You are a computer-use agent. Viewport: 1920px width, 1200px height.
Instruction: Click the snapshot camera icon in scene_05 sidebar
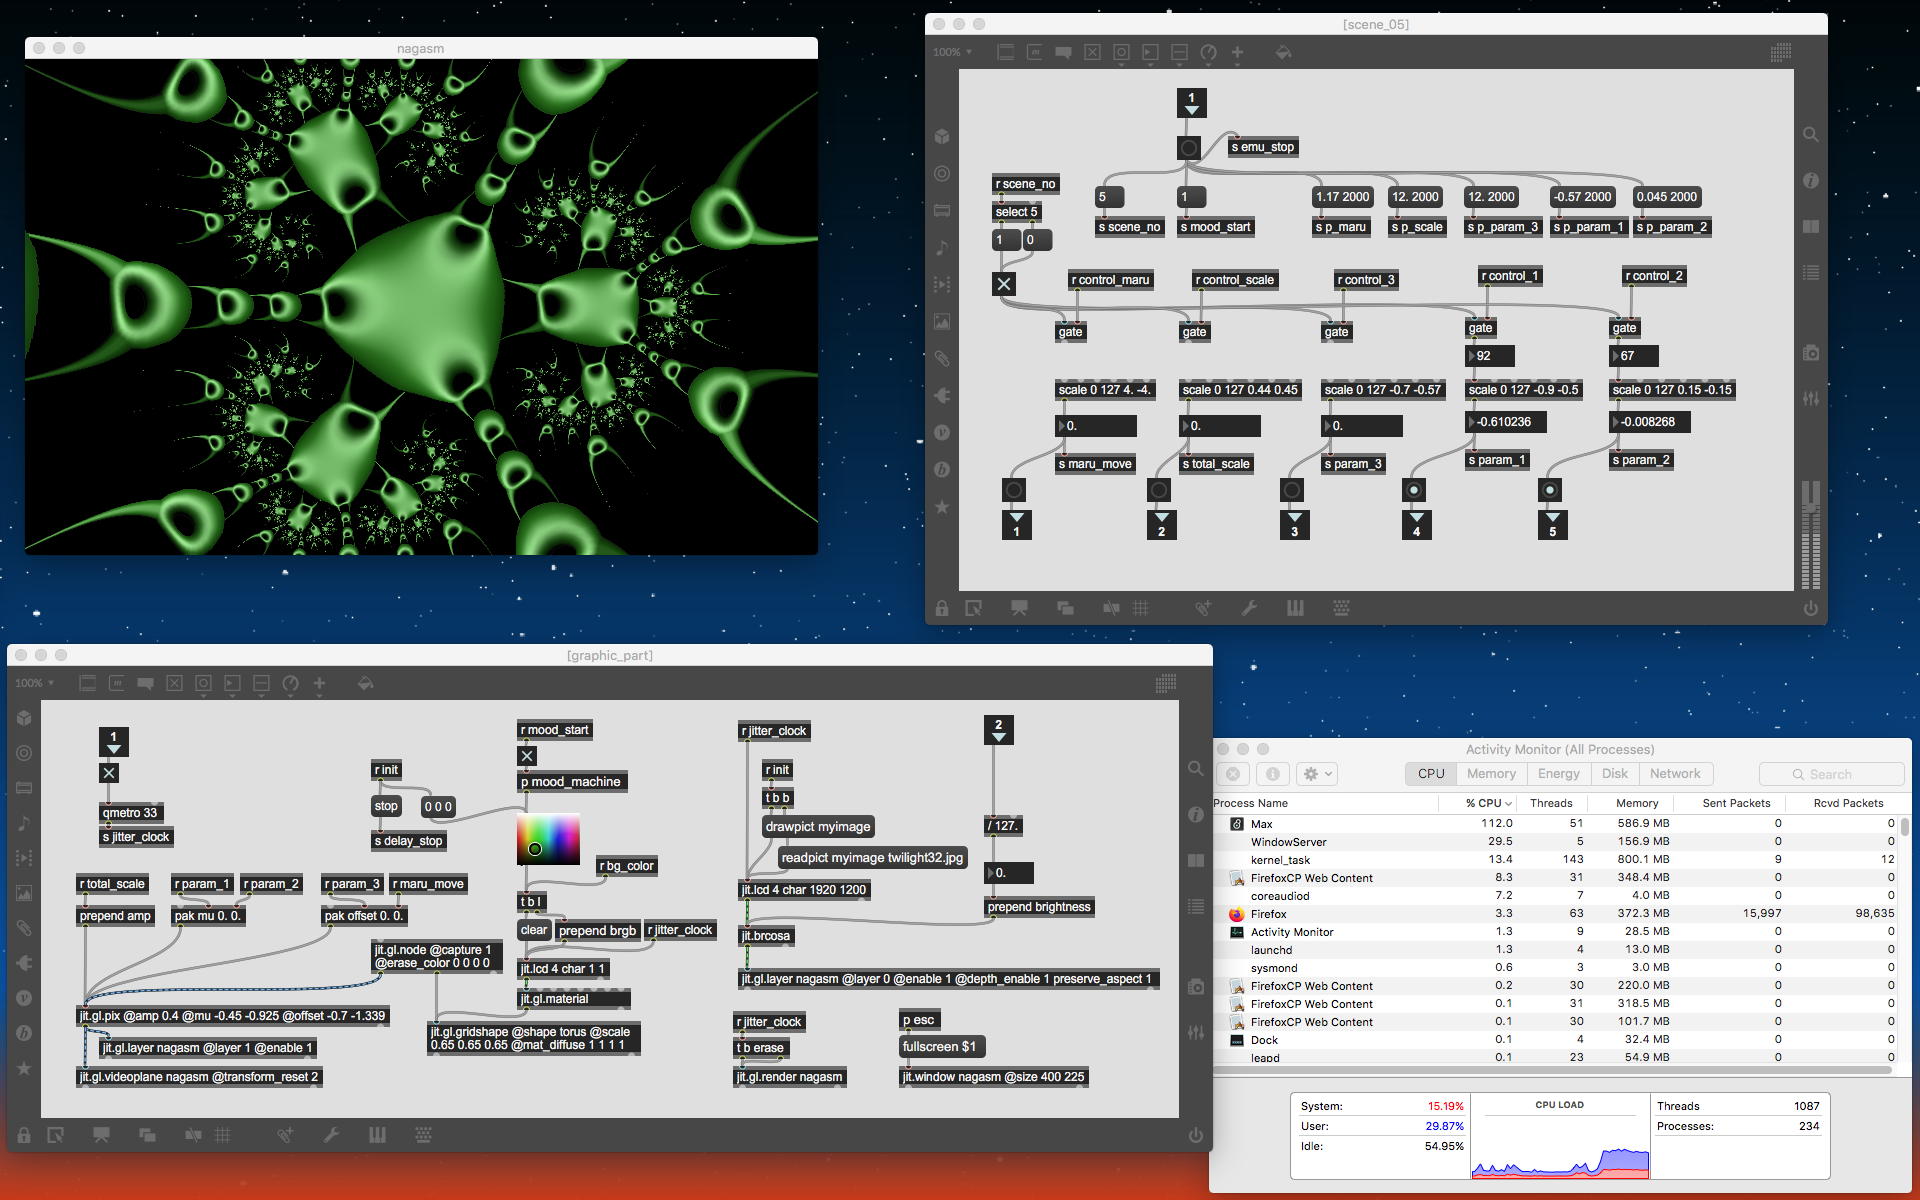click(x=1811, y=353)
